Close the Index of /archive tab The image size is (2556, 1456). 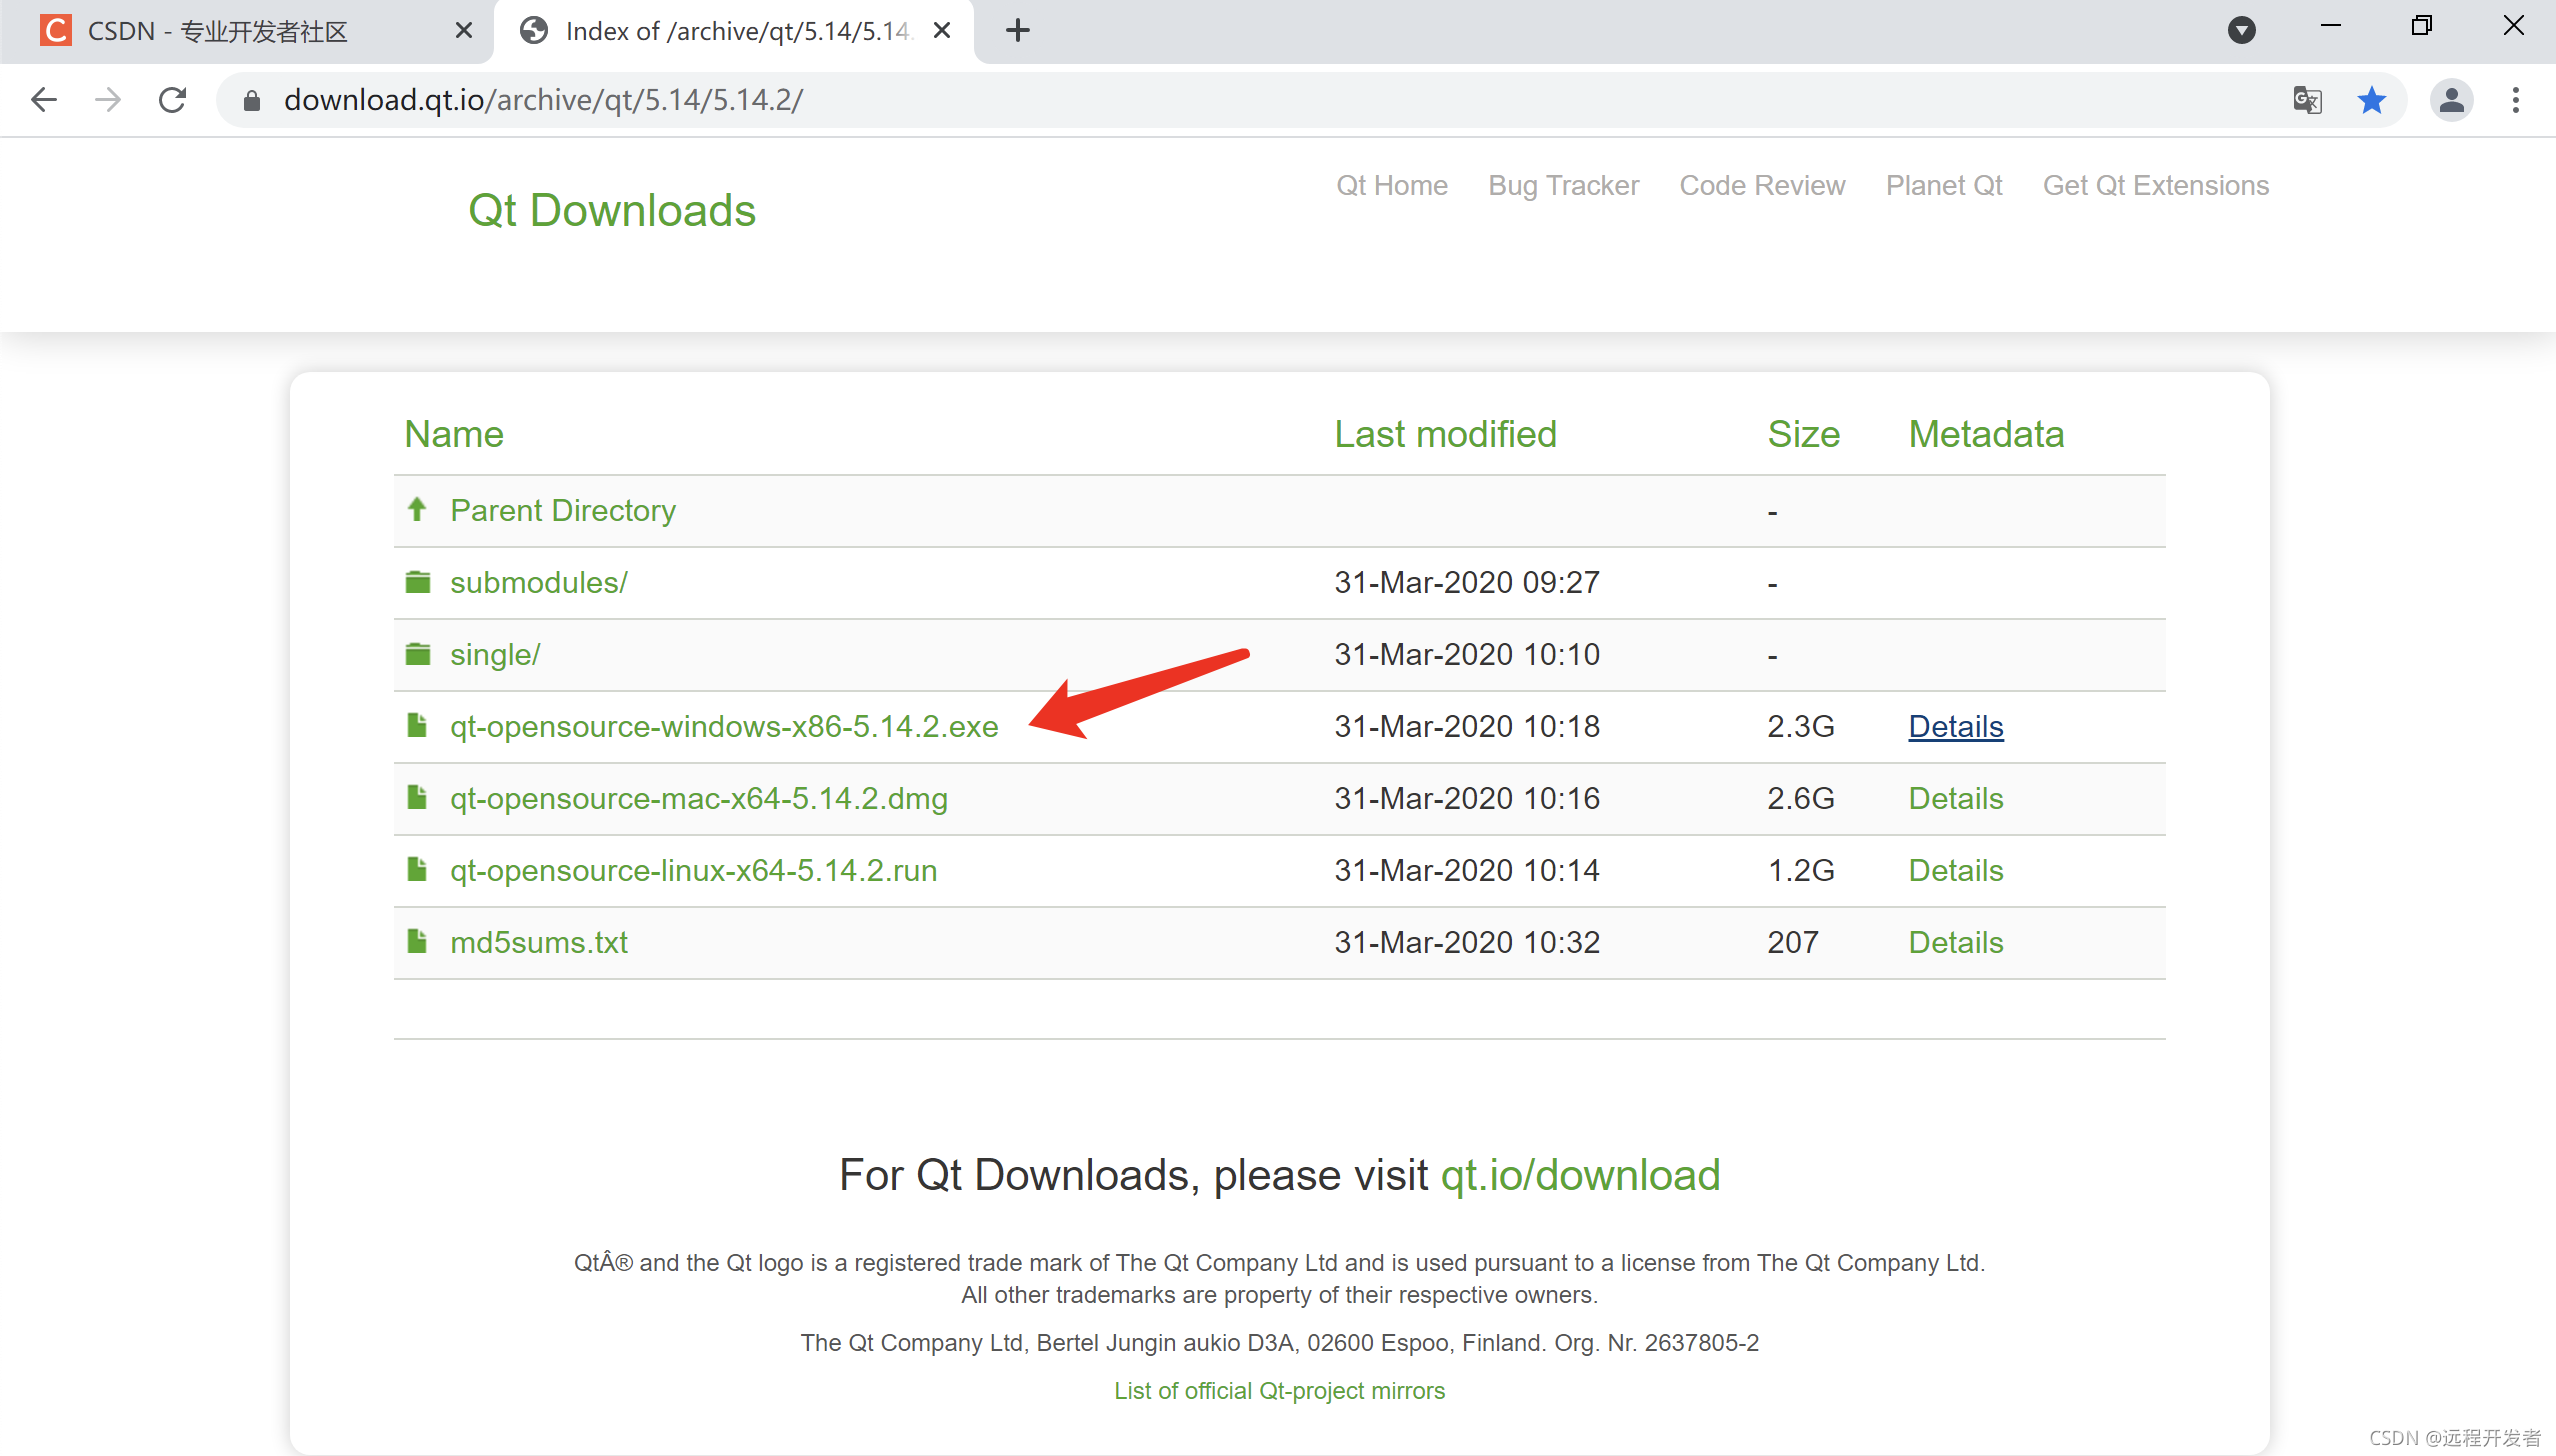[x=942, y=31]
